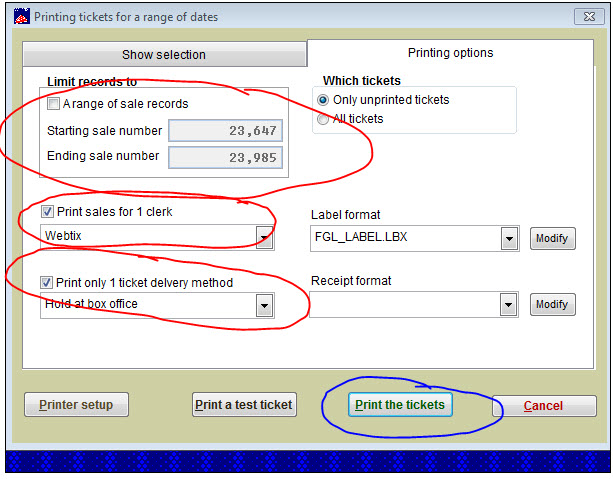Open Printer setup
Viewport: 613px width, 479px height.
coord(76,405)
